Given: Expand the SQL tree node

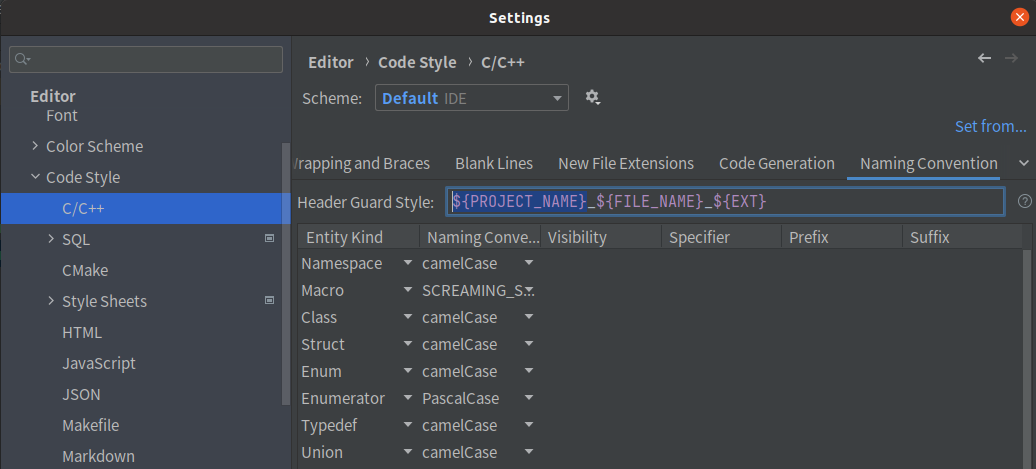Looking at the screenshot, I should [52, 239].
